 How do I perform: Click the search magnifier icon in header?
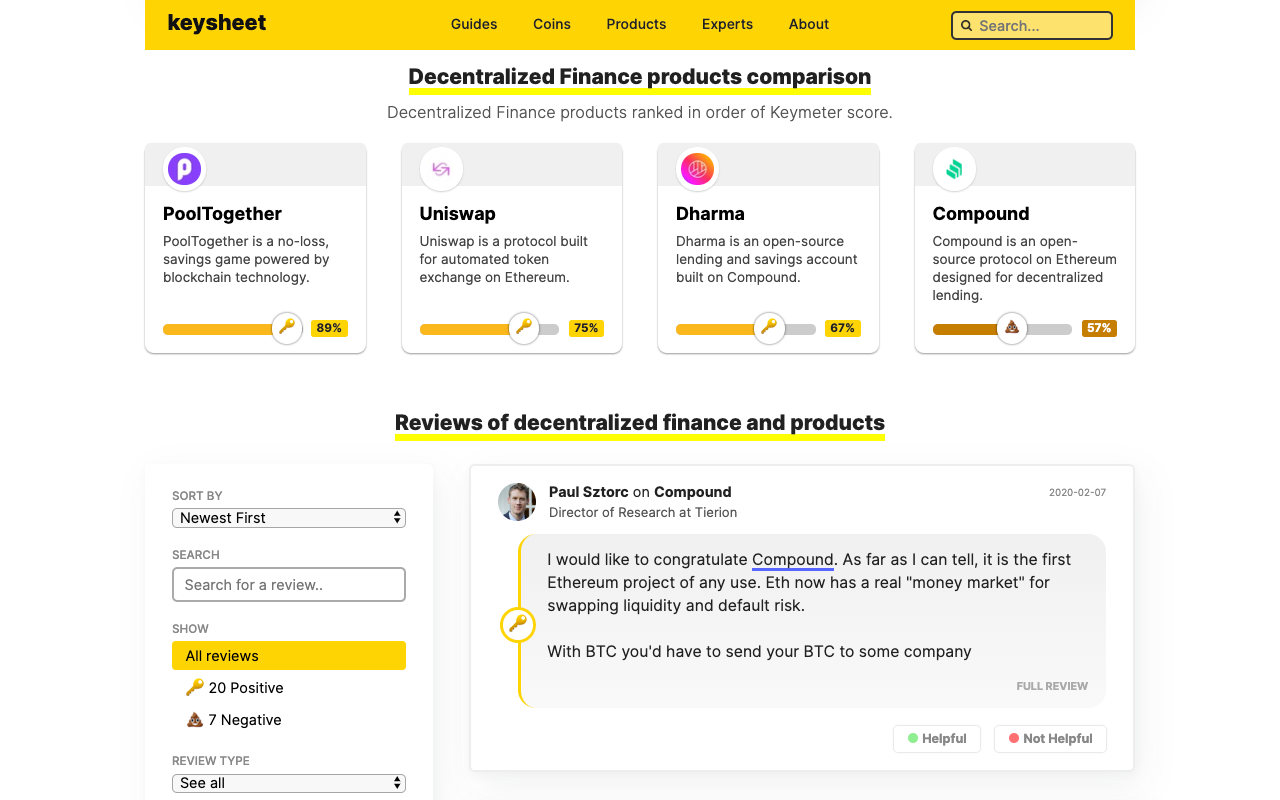click(966, 26)
